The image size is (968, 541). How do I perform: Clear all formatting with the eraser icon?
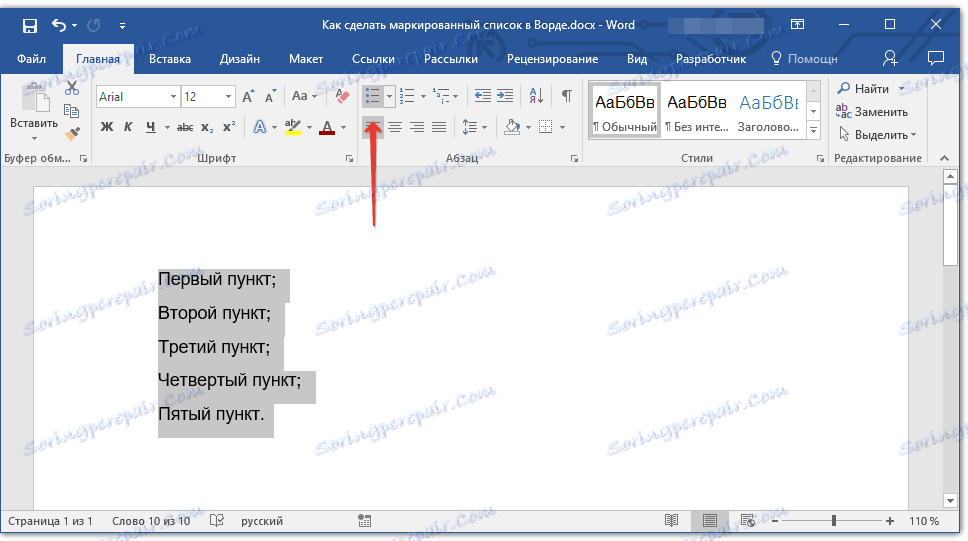click(x=341, y=96)
